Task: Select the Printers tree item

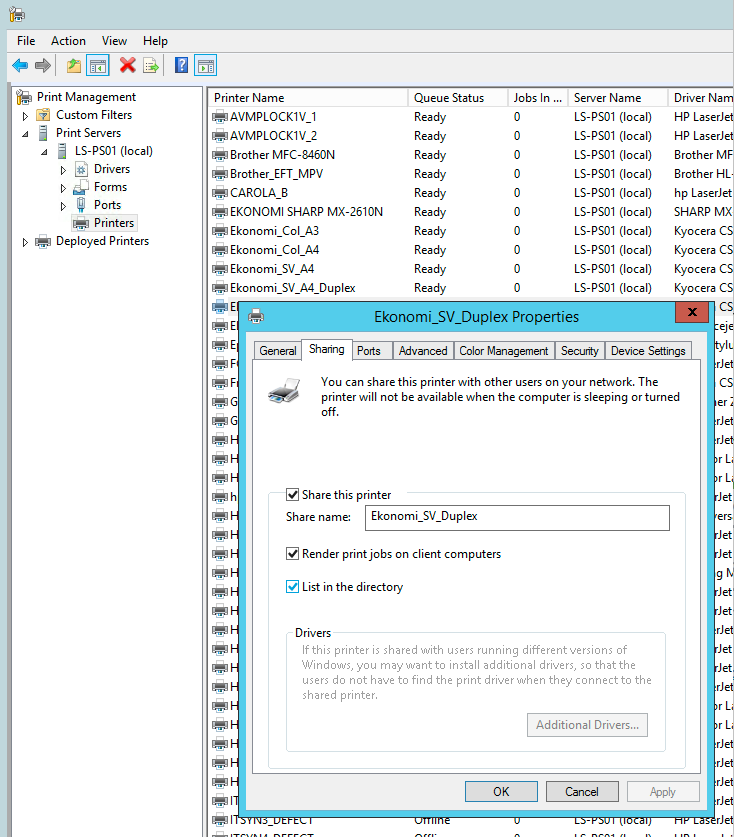Action: [105, 223]
